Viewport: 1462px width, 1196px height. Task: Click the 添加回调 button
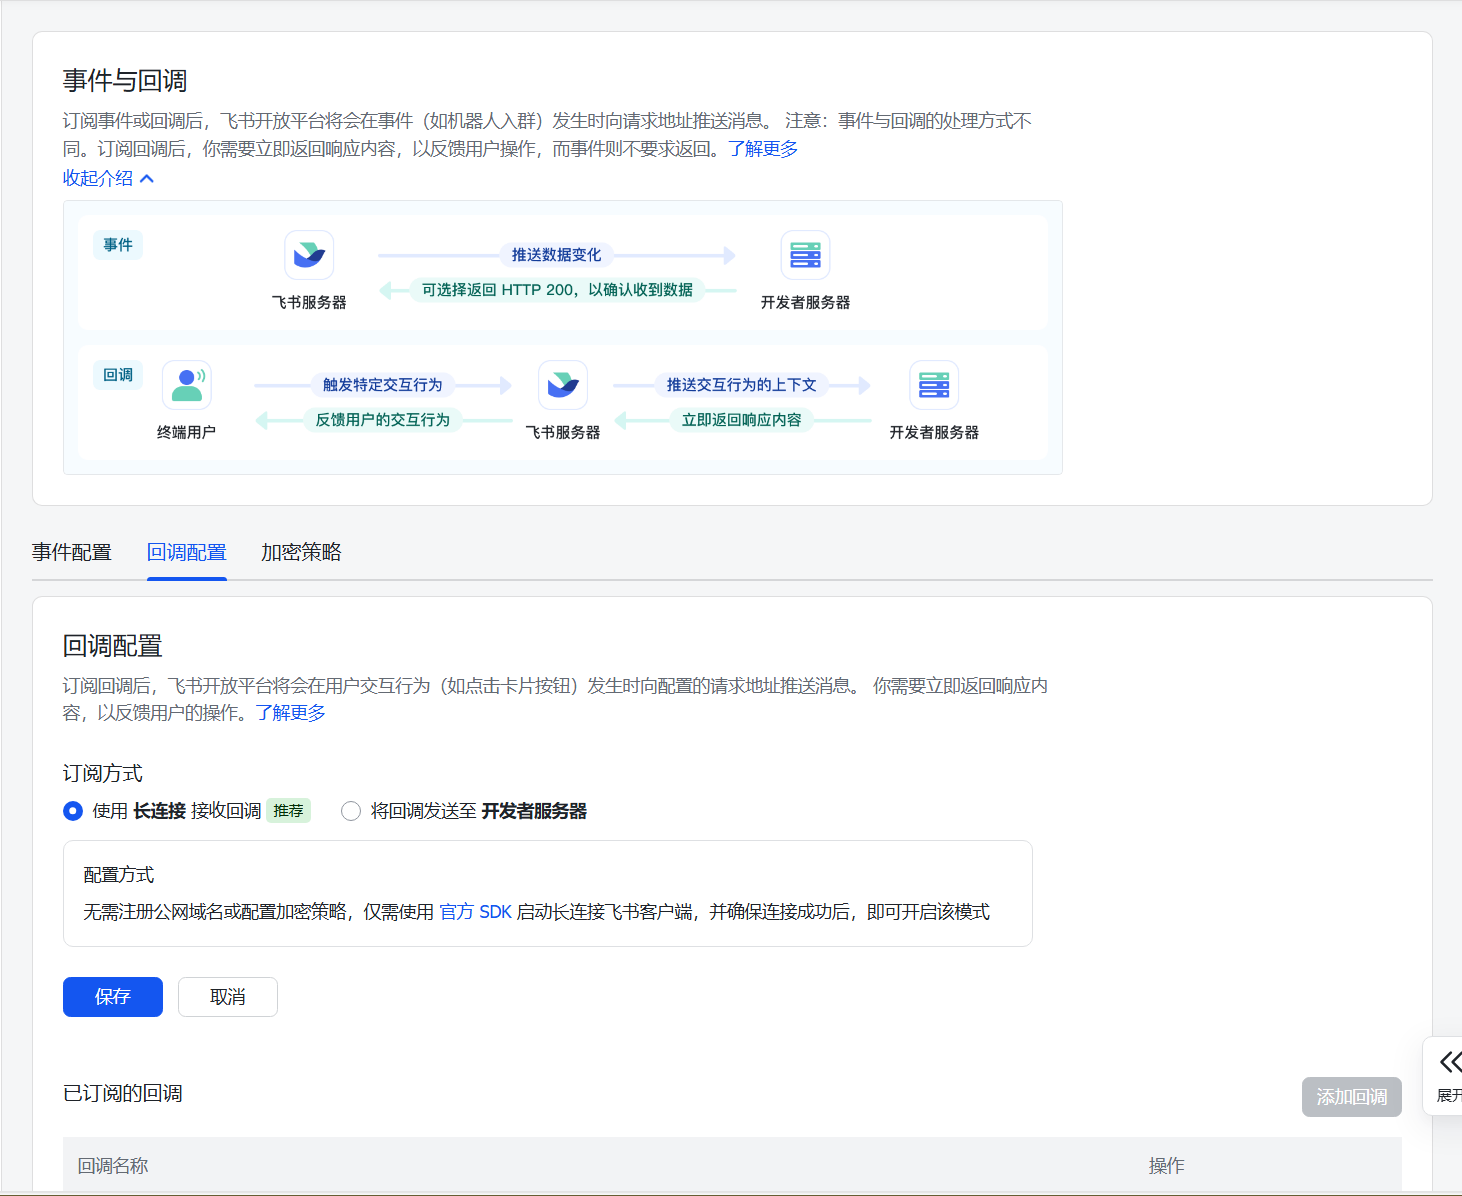pyautogui.click(x=1351, y=1097)
